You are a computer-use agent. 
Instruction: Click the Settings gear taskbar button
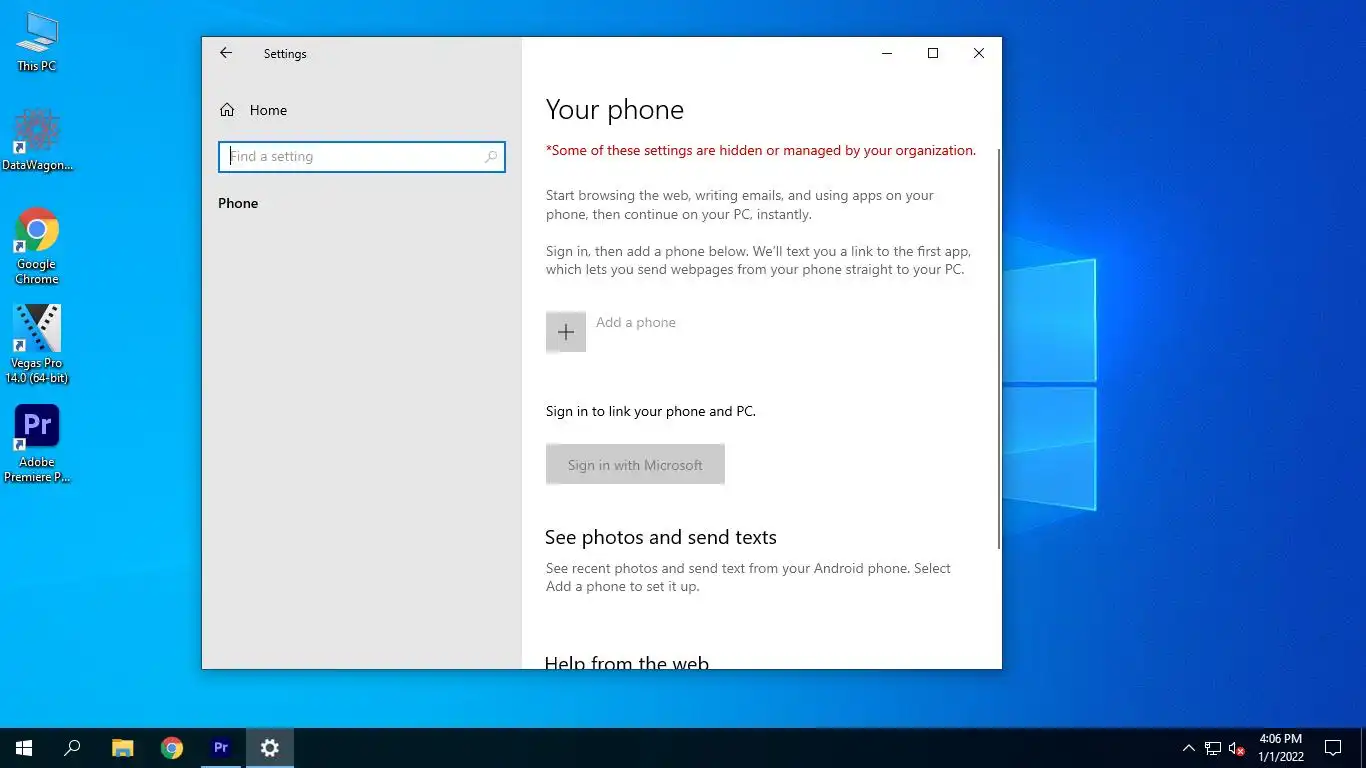(270, 748)
